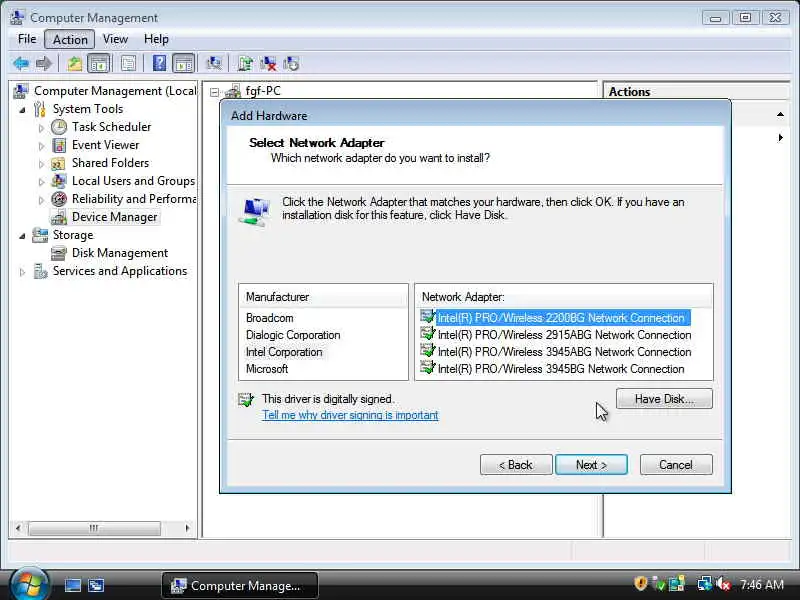Collapse the Actions pane section up arrow
This screenshot has width=800, height=600.
(780, 115)
